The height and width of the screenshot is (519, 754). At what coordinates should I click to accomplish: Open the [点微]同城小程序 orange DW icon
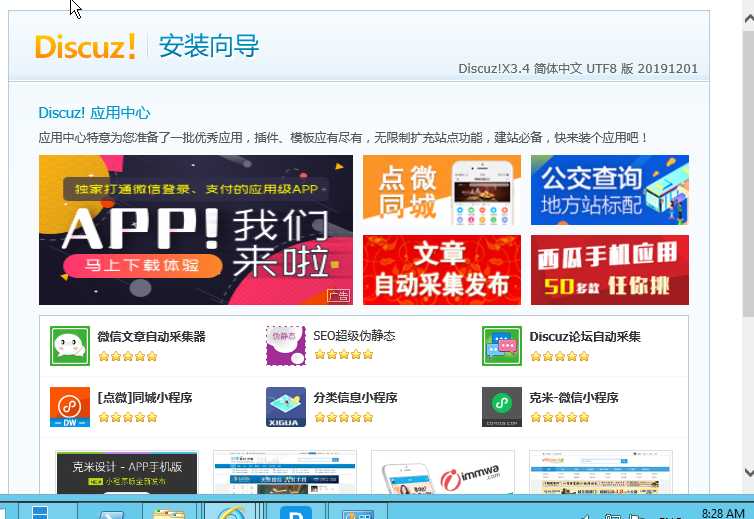pos(70,407)
